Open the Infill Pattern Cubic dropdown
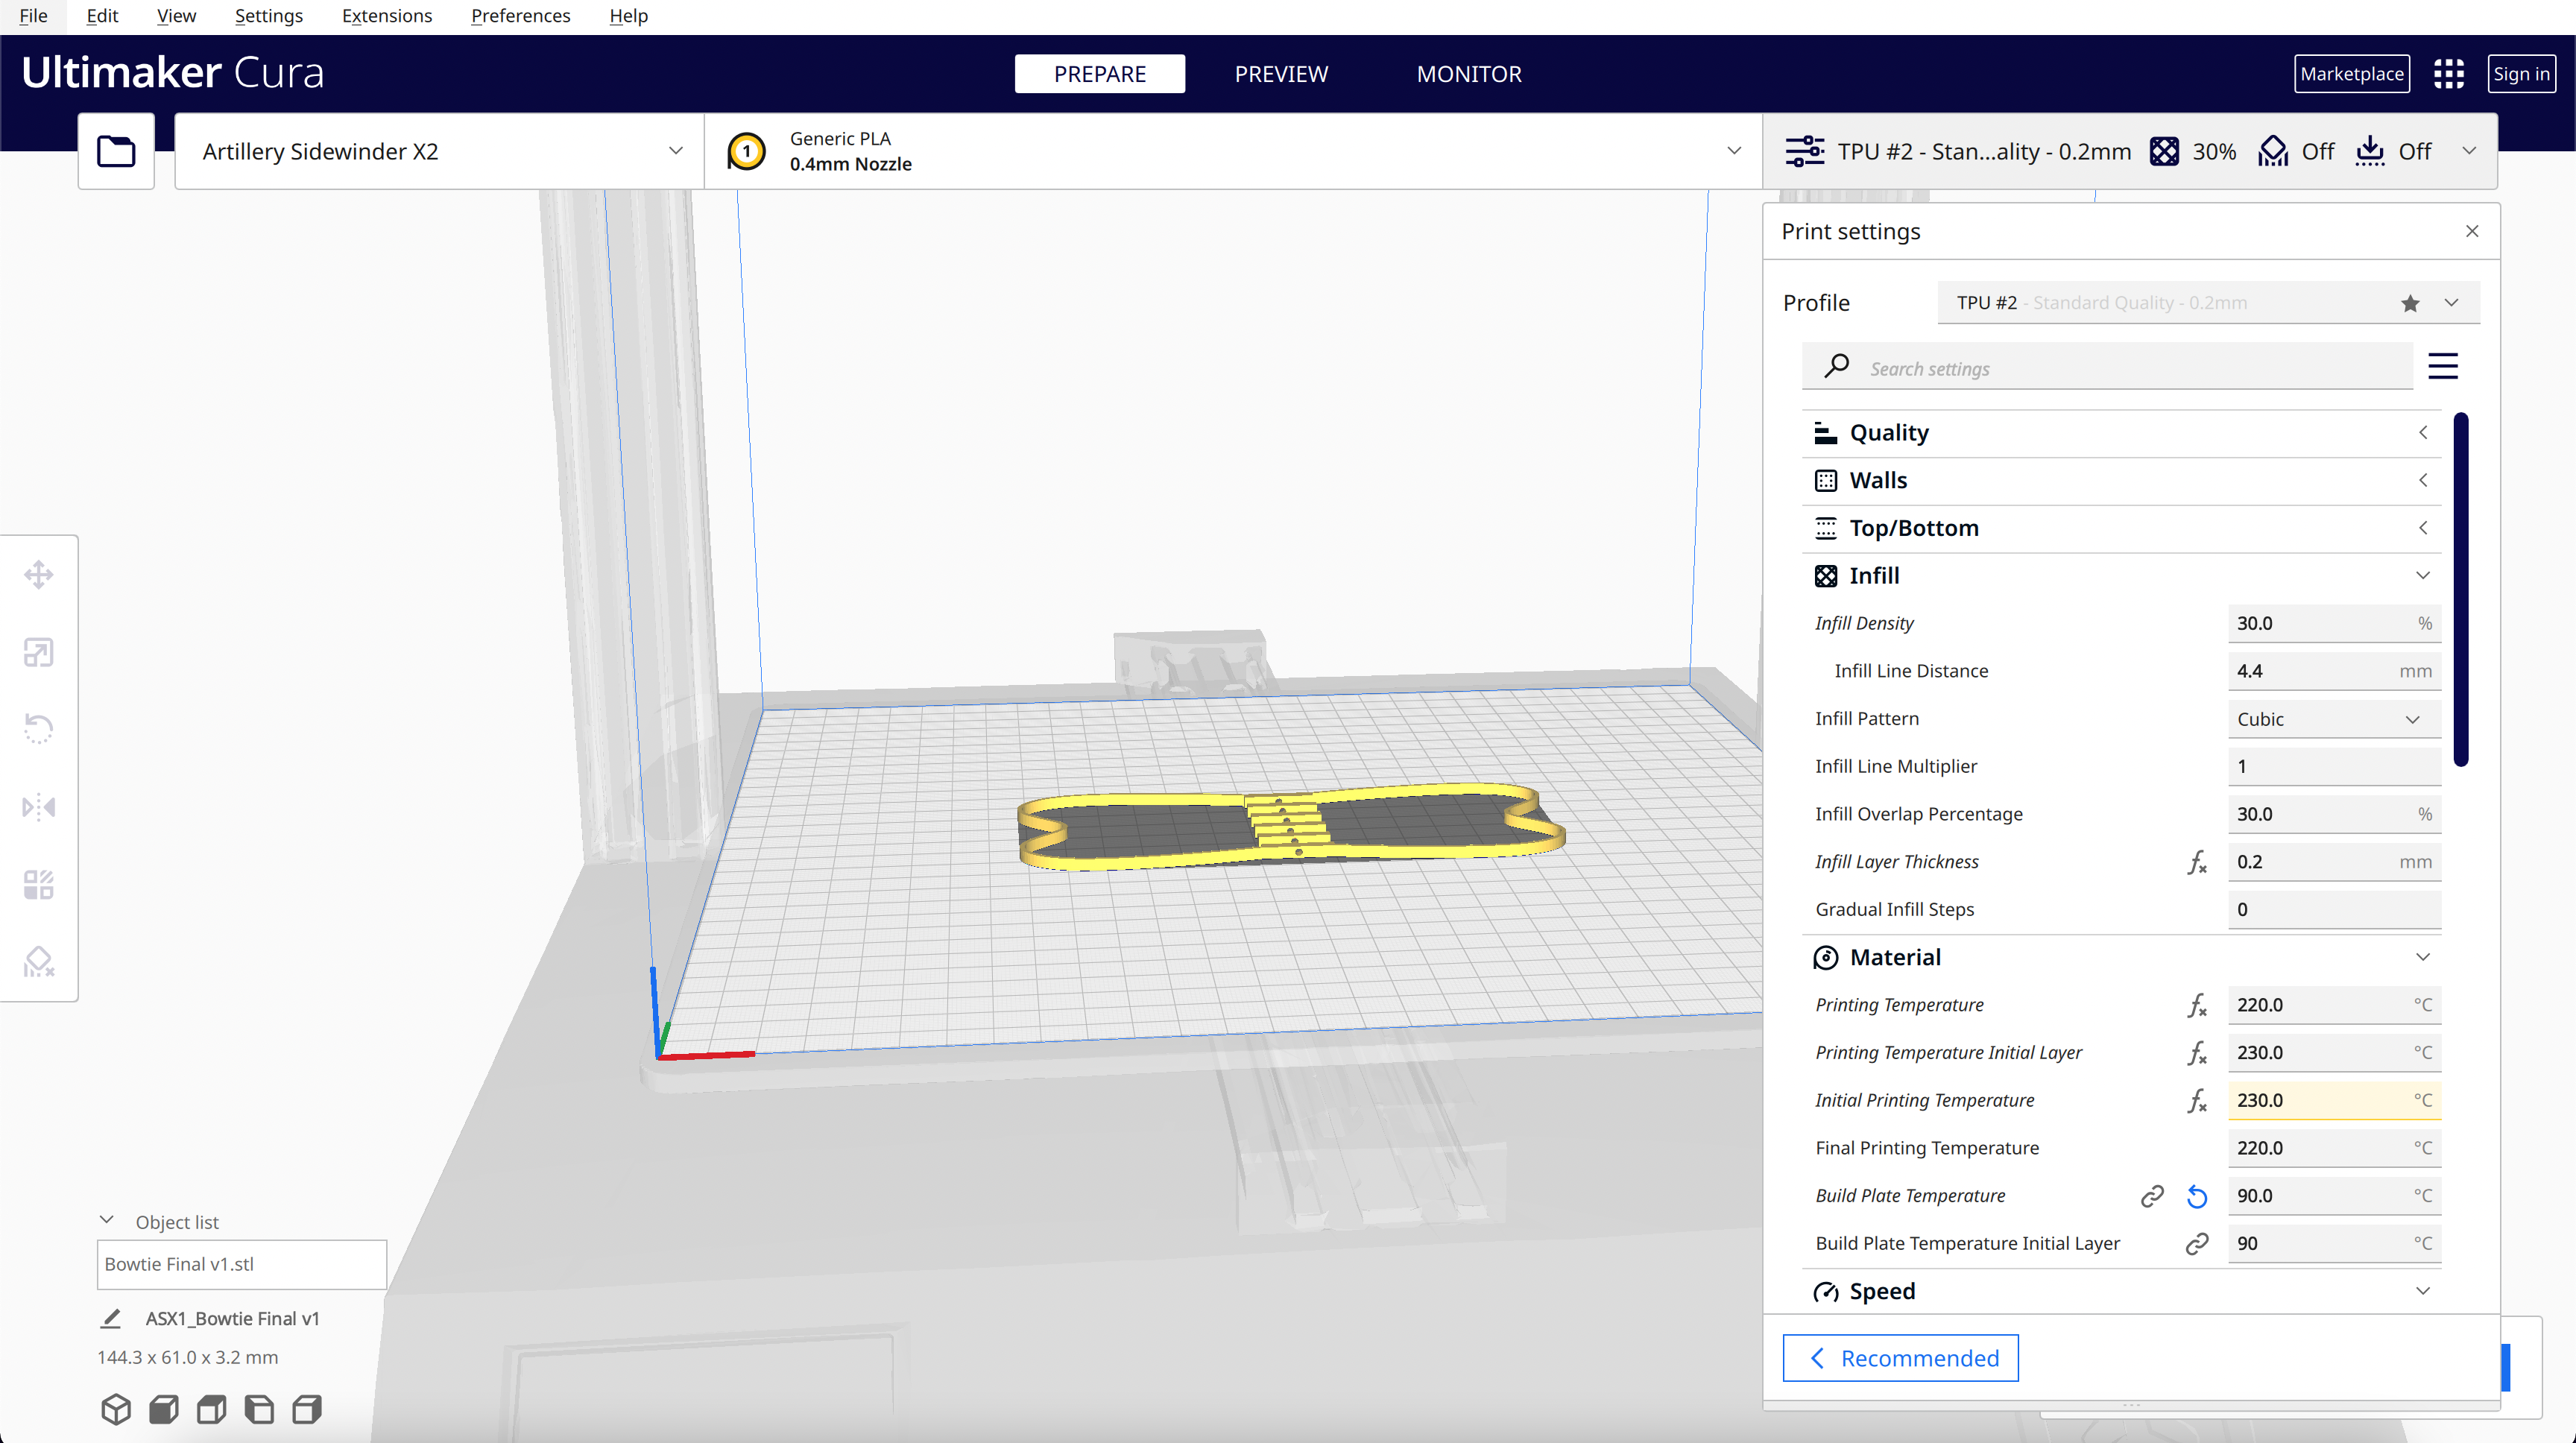The image size is (2576, 1443). (2334, 719)
